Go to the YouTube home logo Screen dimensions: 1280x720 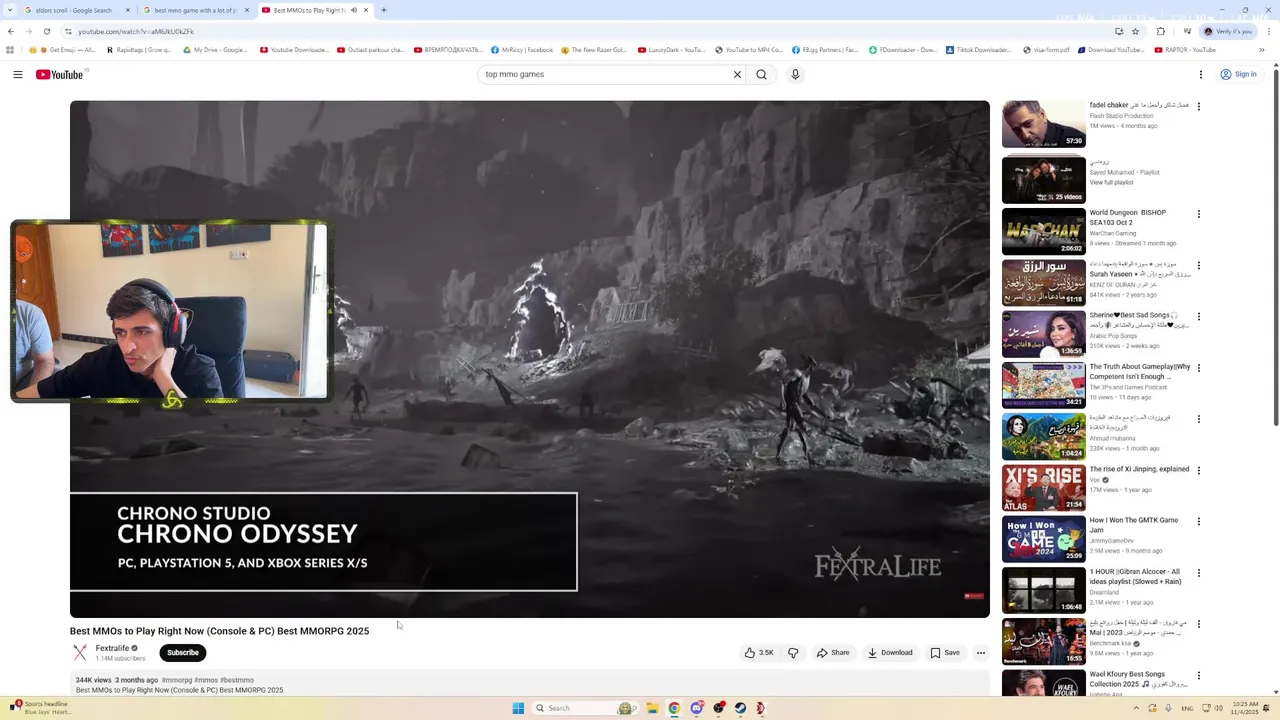pos(59,74)
